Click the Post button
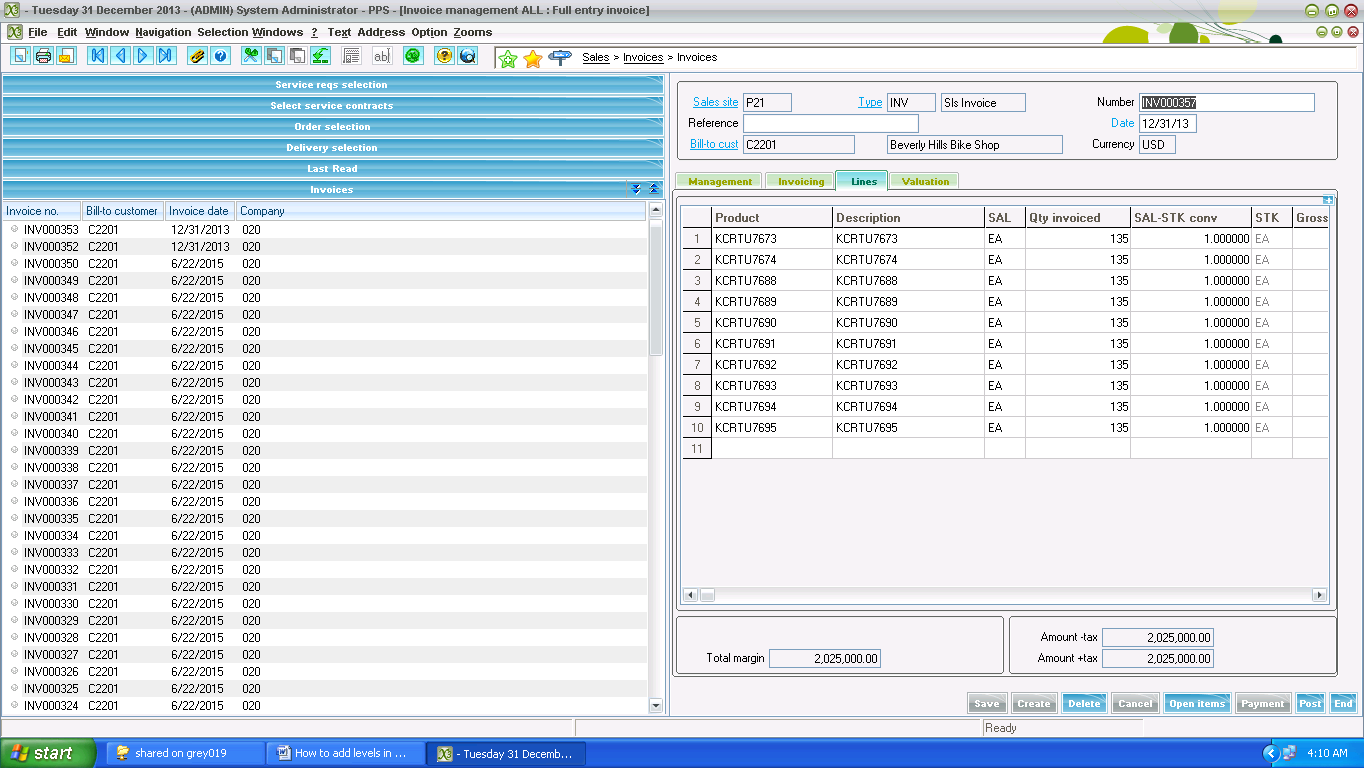 tap(1310, 703)
